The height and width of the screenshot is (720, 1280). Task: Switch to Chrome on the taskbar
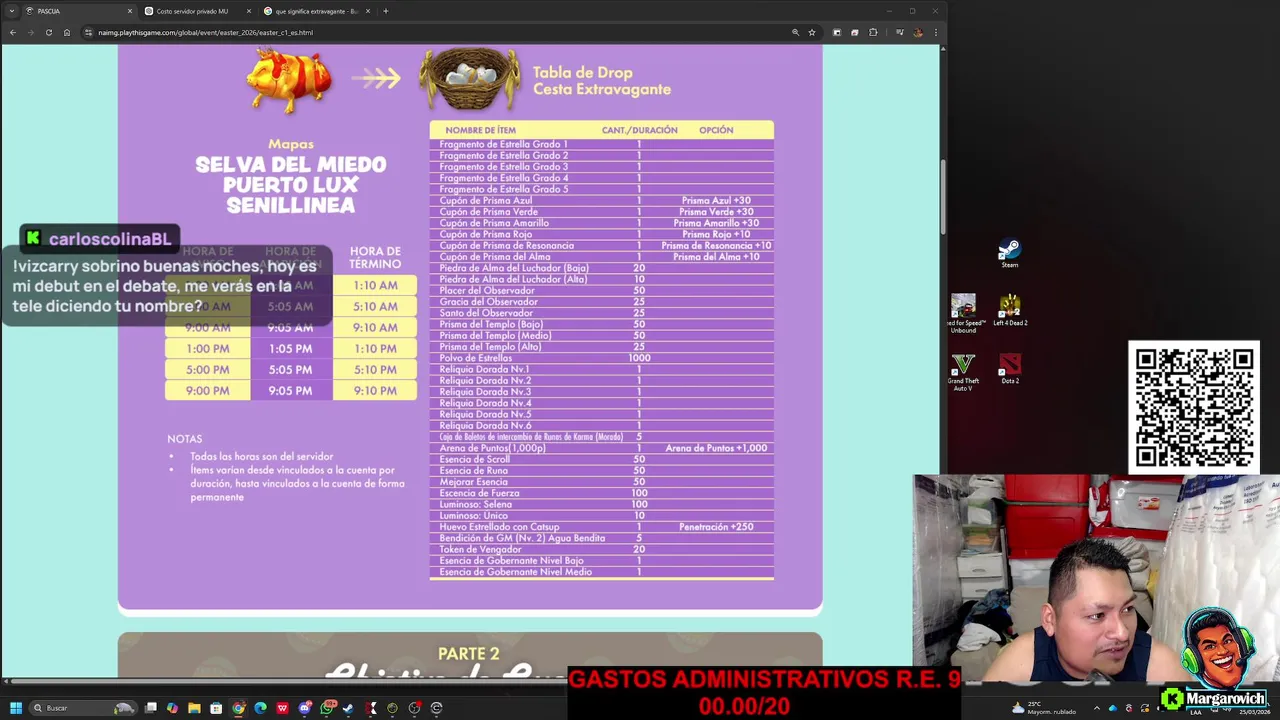click(x=238, y=708)
